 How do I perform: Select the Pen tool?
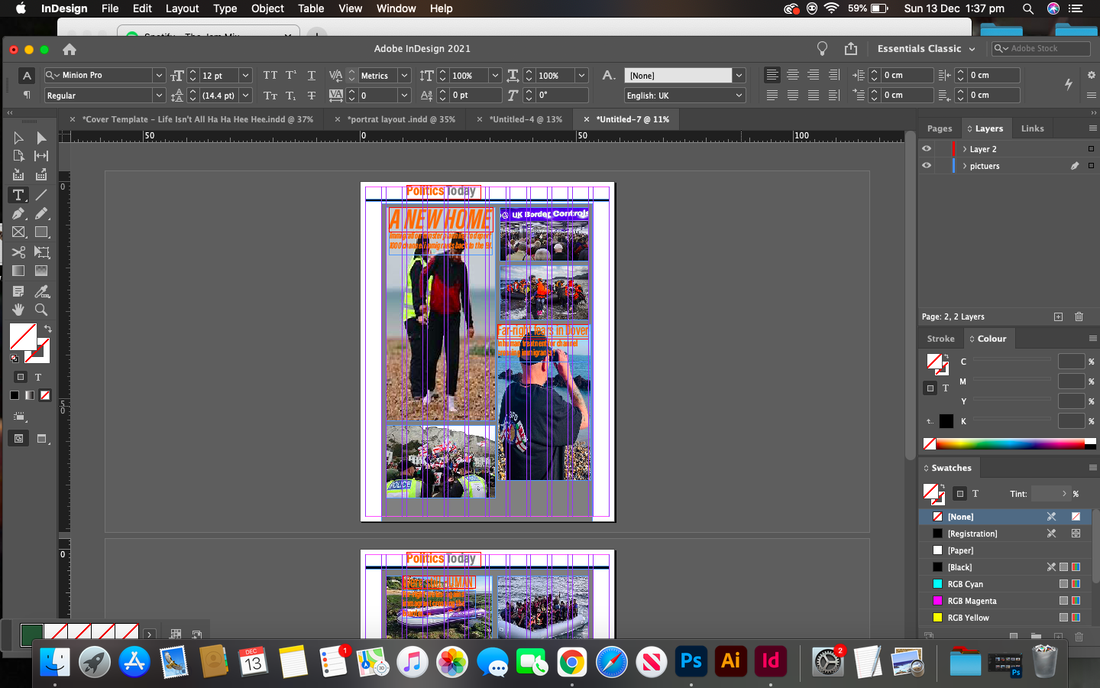(18, 213)
